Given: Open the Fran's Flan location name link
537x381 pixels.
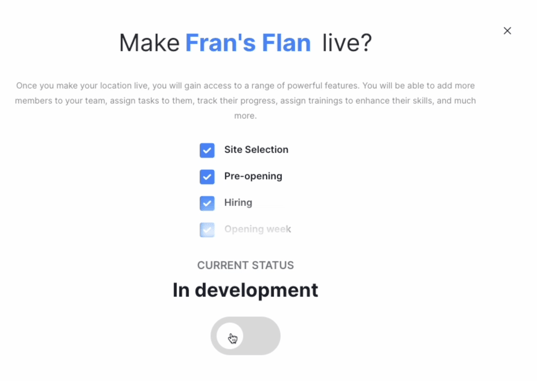Looking at the screenshot, I should (248, 43).
